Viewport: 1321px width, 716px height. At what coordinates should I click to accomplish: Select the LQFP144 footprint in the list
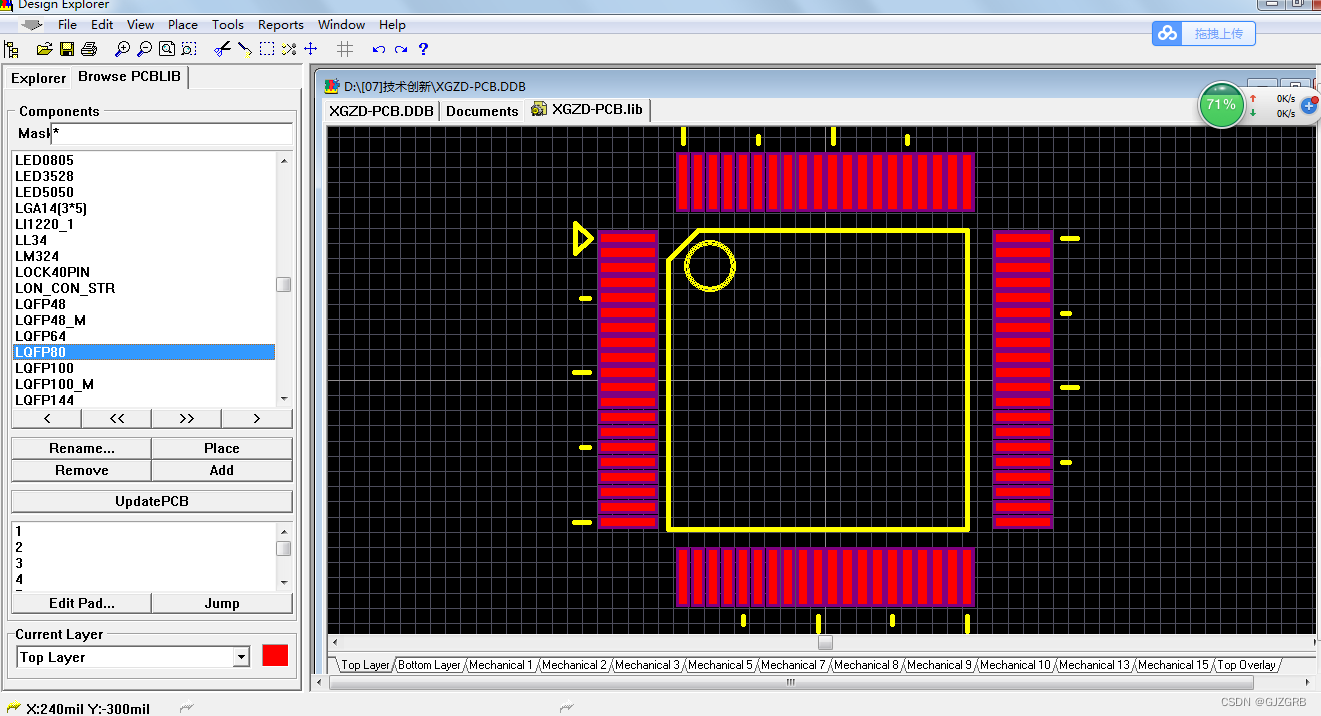pos(44,400)
